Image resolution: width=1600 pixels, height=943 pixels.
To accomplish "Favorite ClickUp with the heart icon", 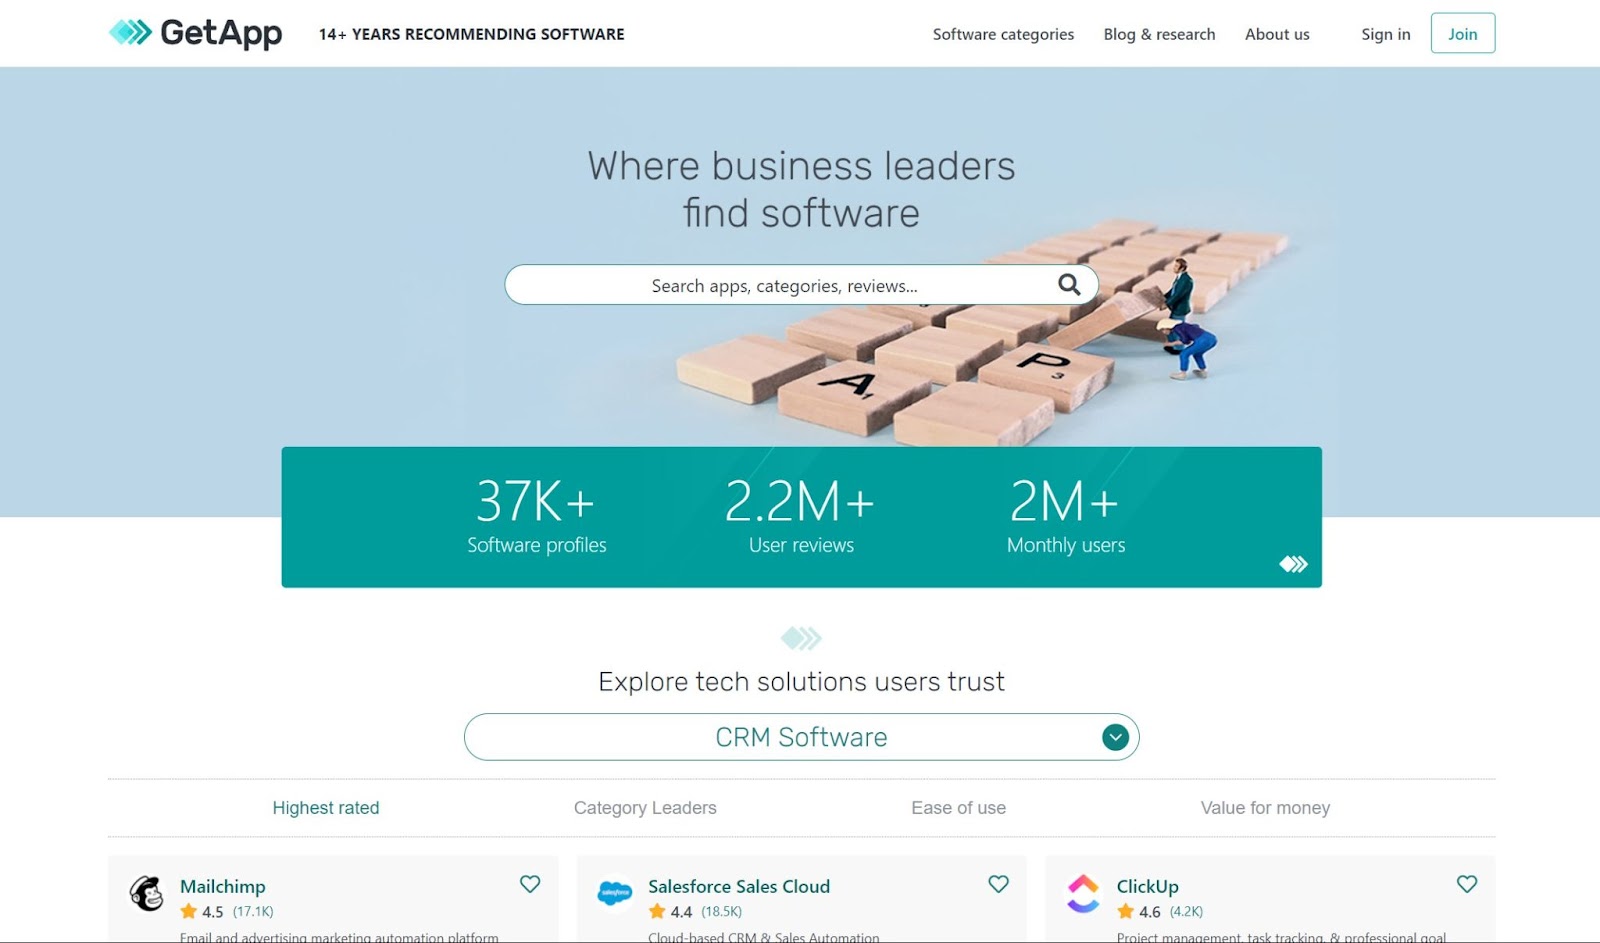I will click(x=1467, y=884).
